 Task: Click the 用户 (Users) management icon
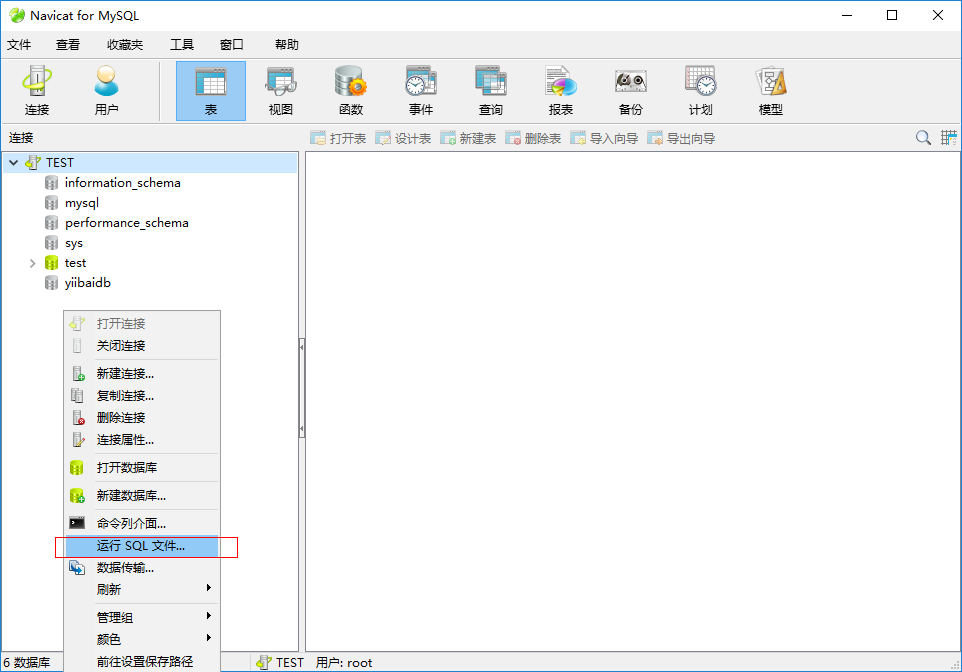107,89
